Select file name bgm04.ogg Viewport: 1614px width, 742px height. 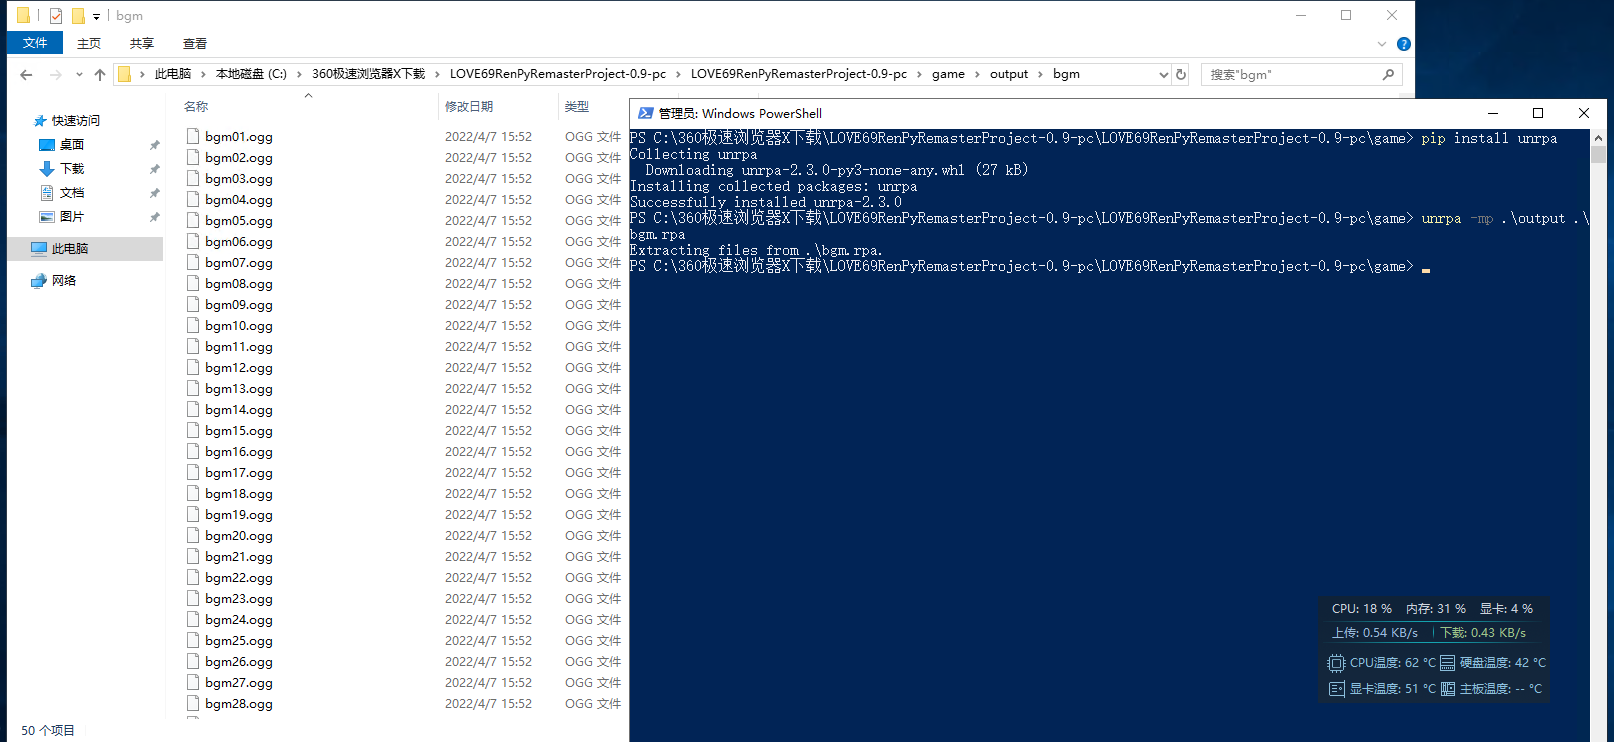239,200
